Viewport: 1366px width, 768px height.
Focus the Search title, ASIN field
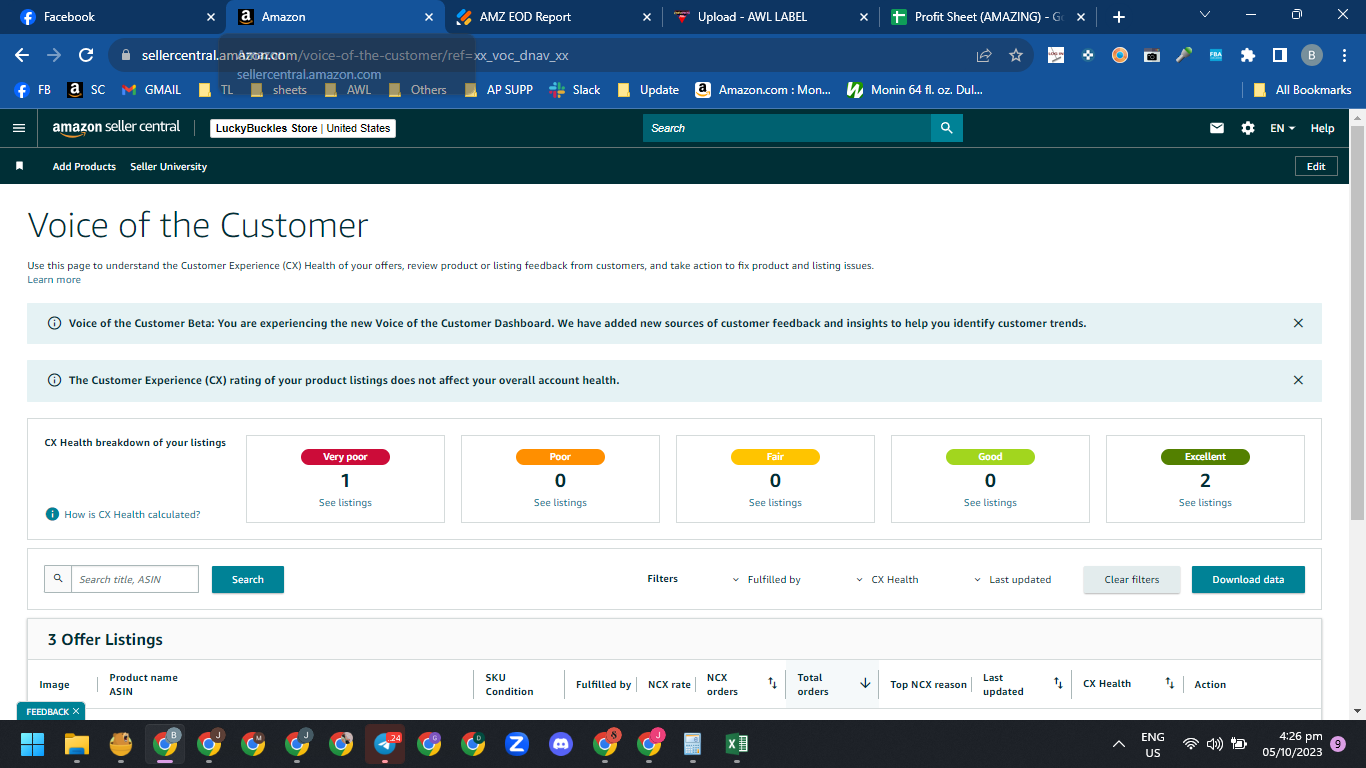[135, 579]
